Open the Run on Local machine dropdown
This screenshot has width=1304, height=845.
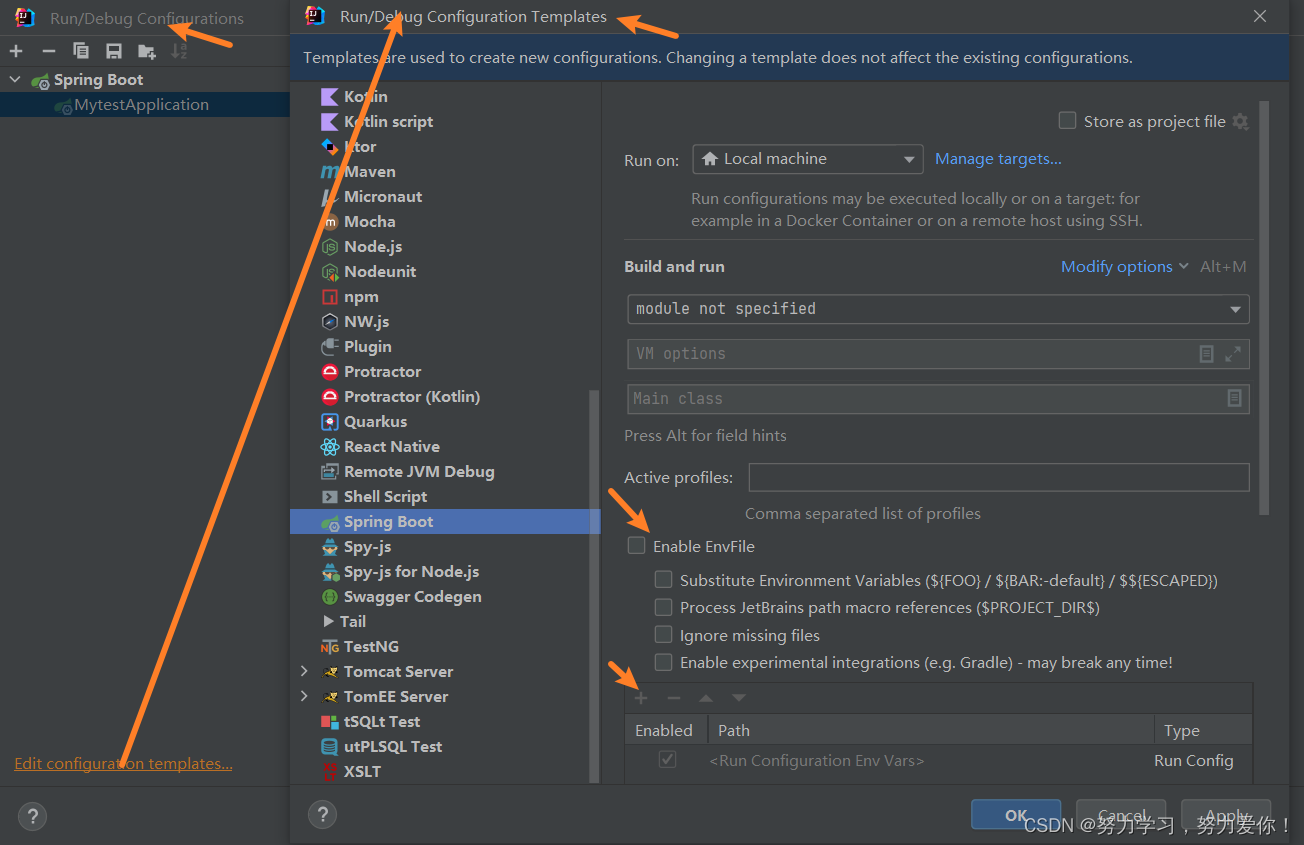pyautogui.click(x=807, y=159)
